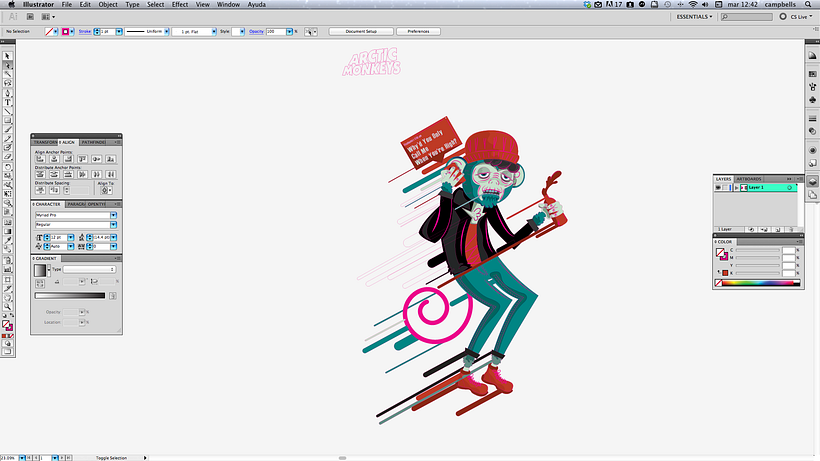Screen dimensions: 820x461
Task: Select the Pen tool
Action: coord(7,93)
